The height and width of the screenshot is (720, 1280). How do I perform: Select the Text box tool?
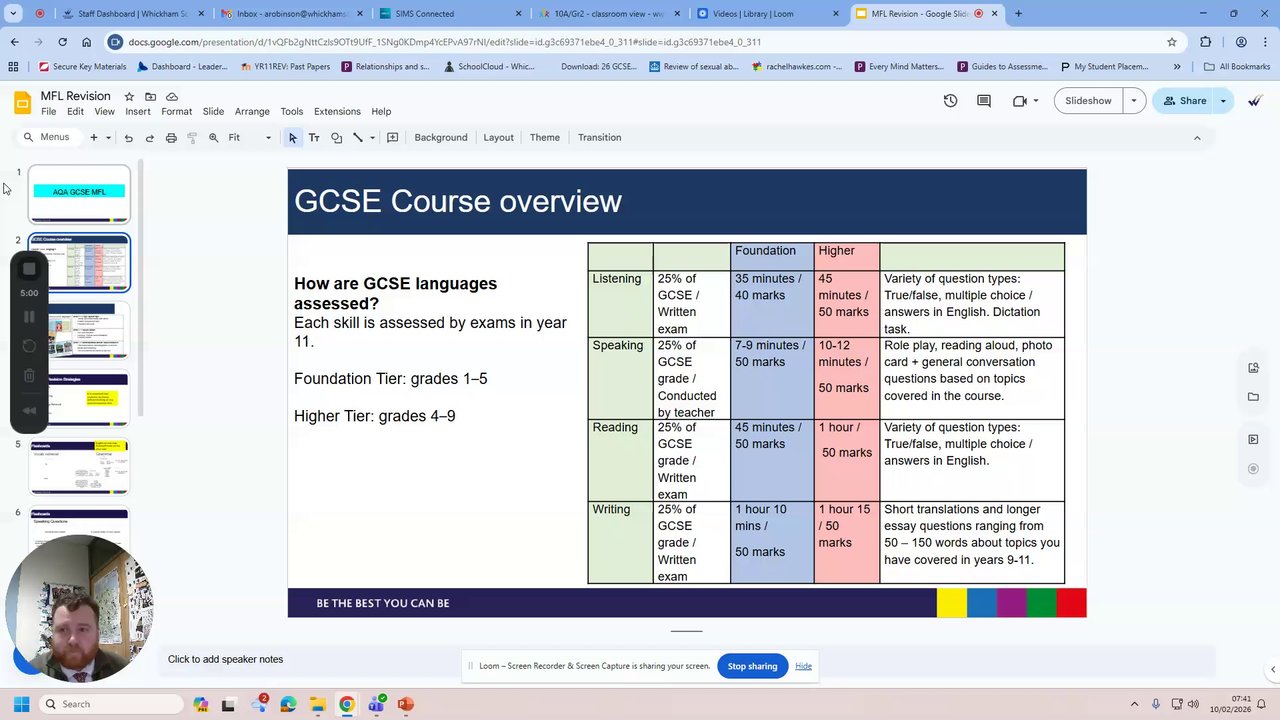pyautogui.click(x=314, y=138)
